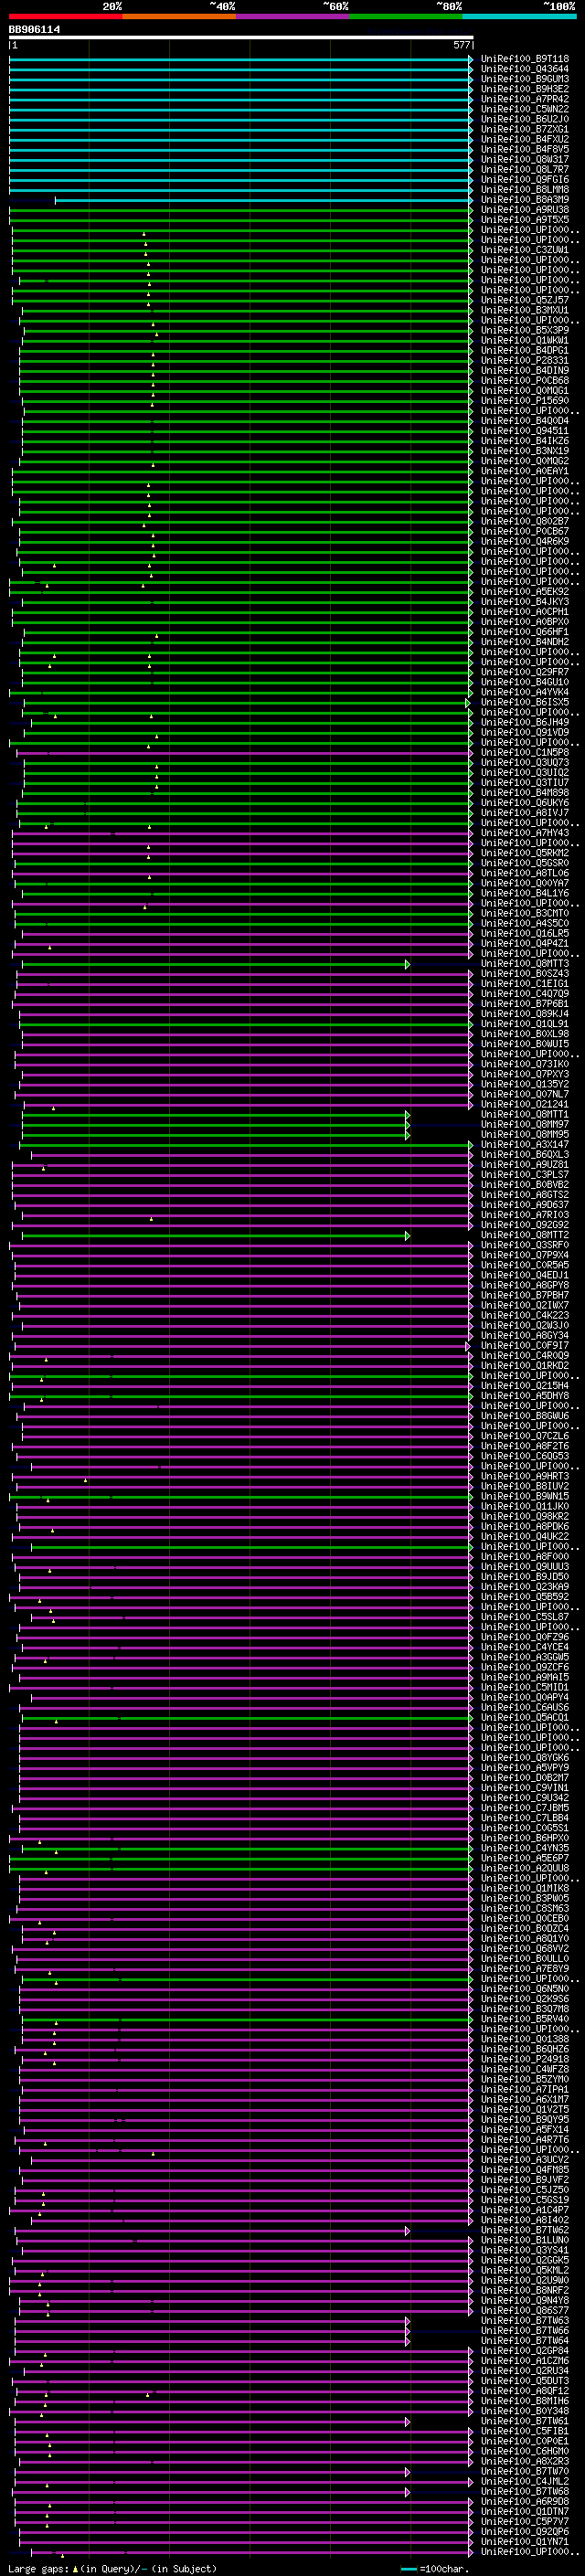Select the UniRef100_Q91VD9 label
585x2576 pixels.
click(525, 732)
